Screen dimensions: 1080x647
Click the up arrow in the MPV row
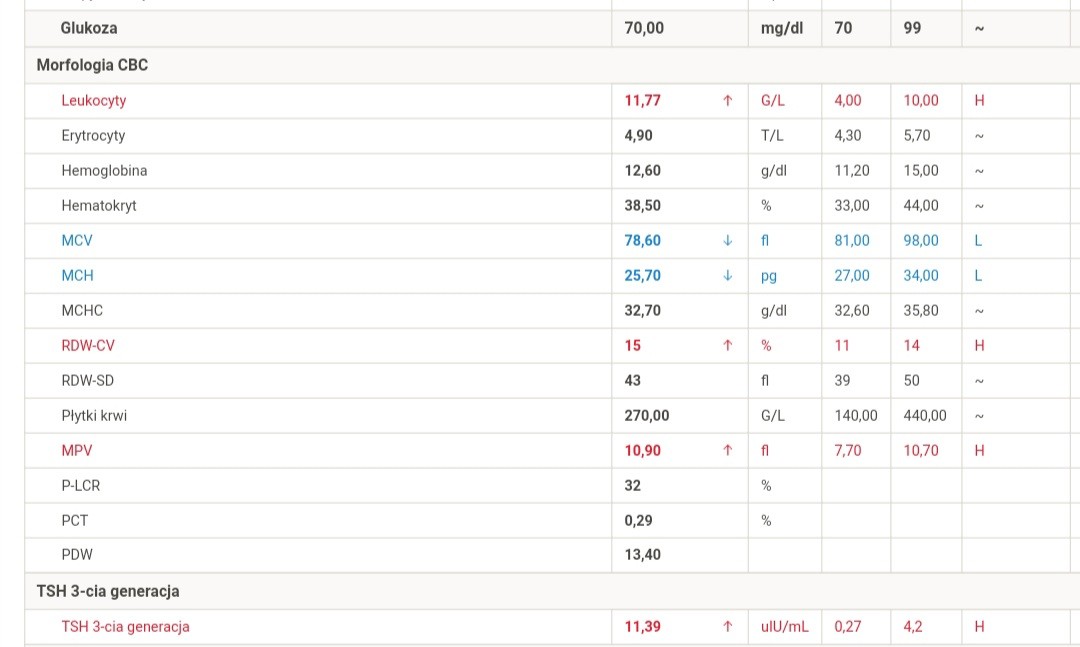tap(727, 450)
